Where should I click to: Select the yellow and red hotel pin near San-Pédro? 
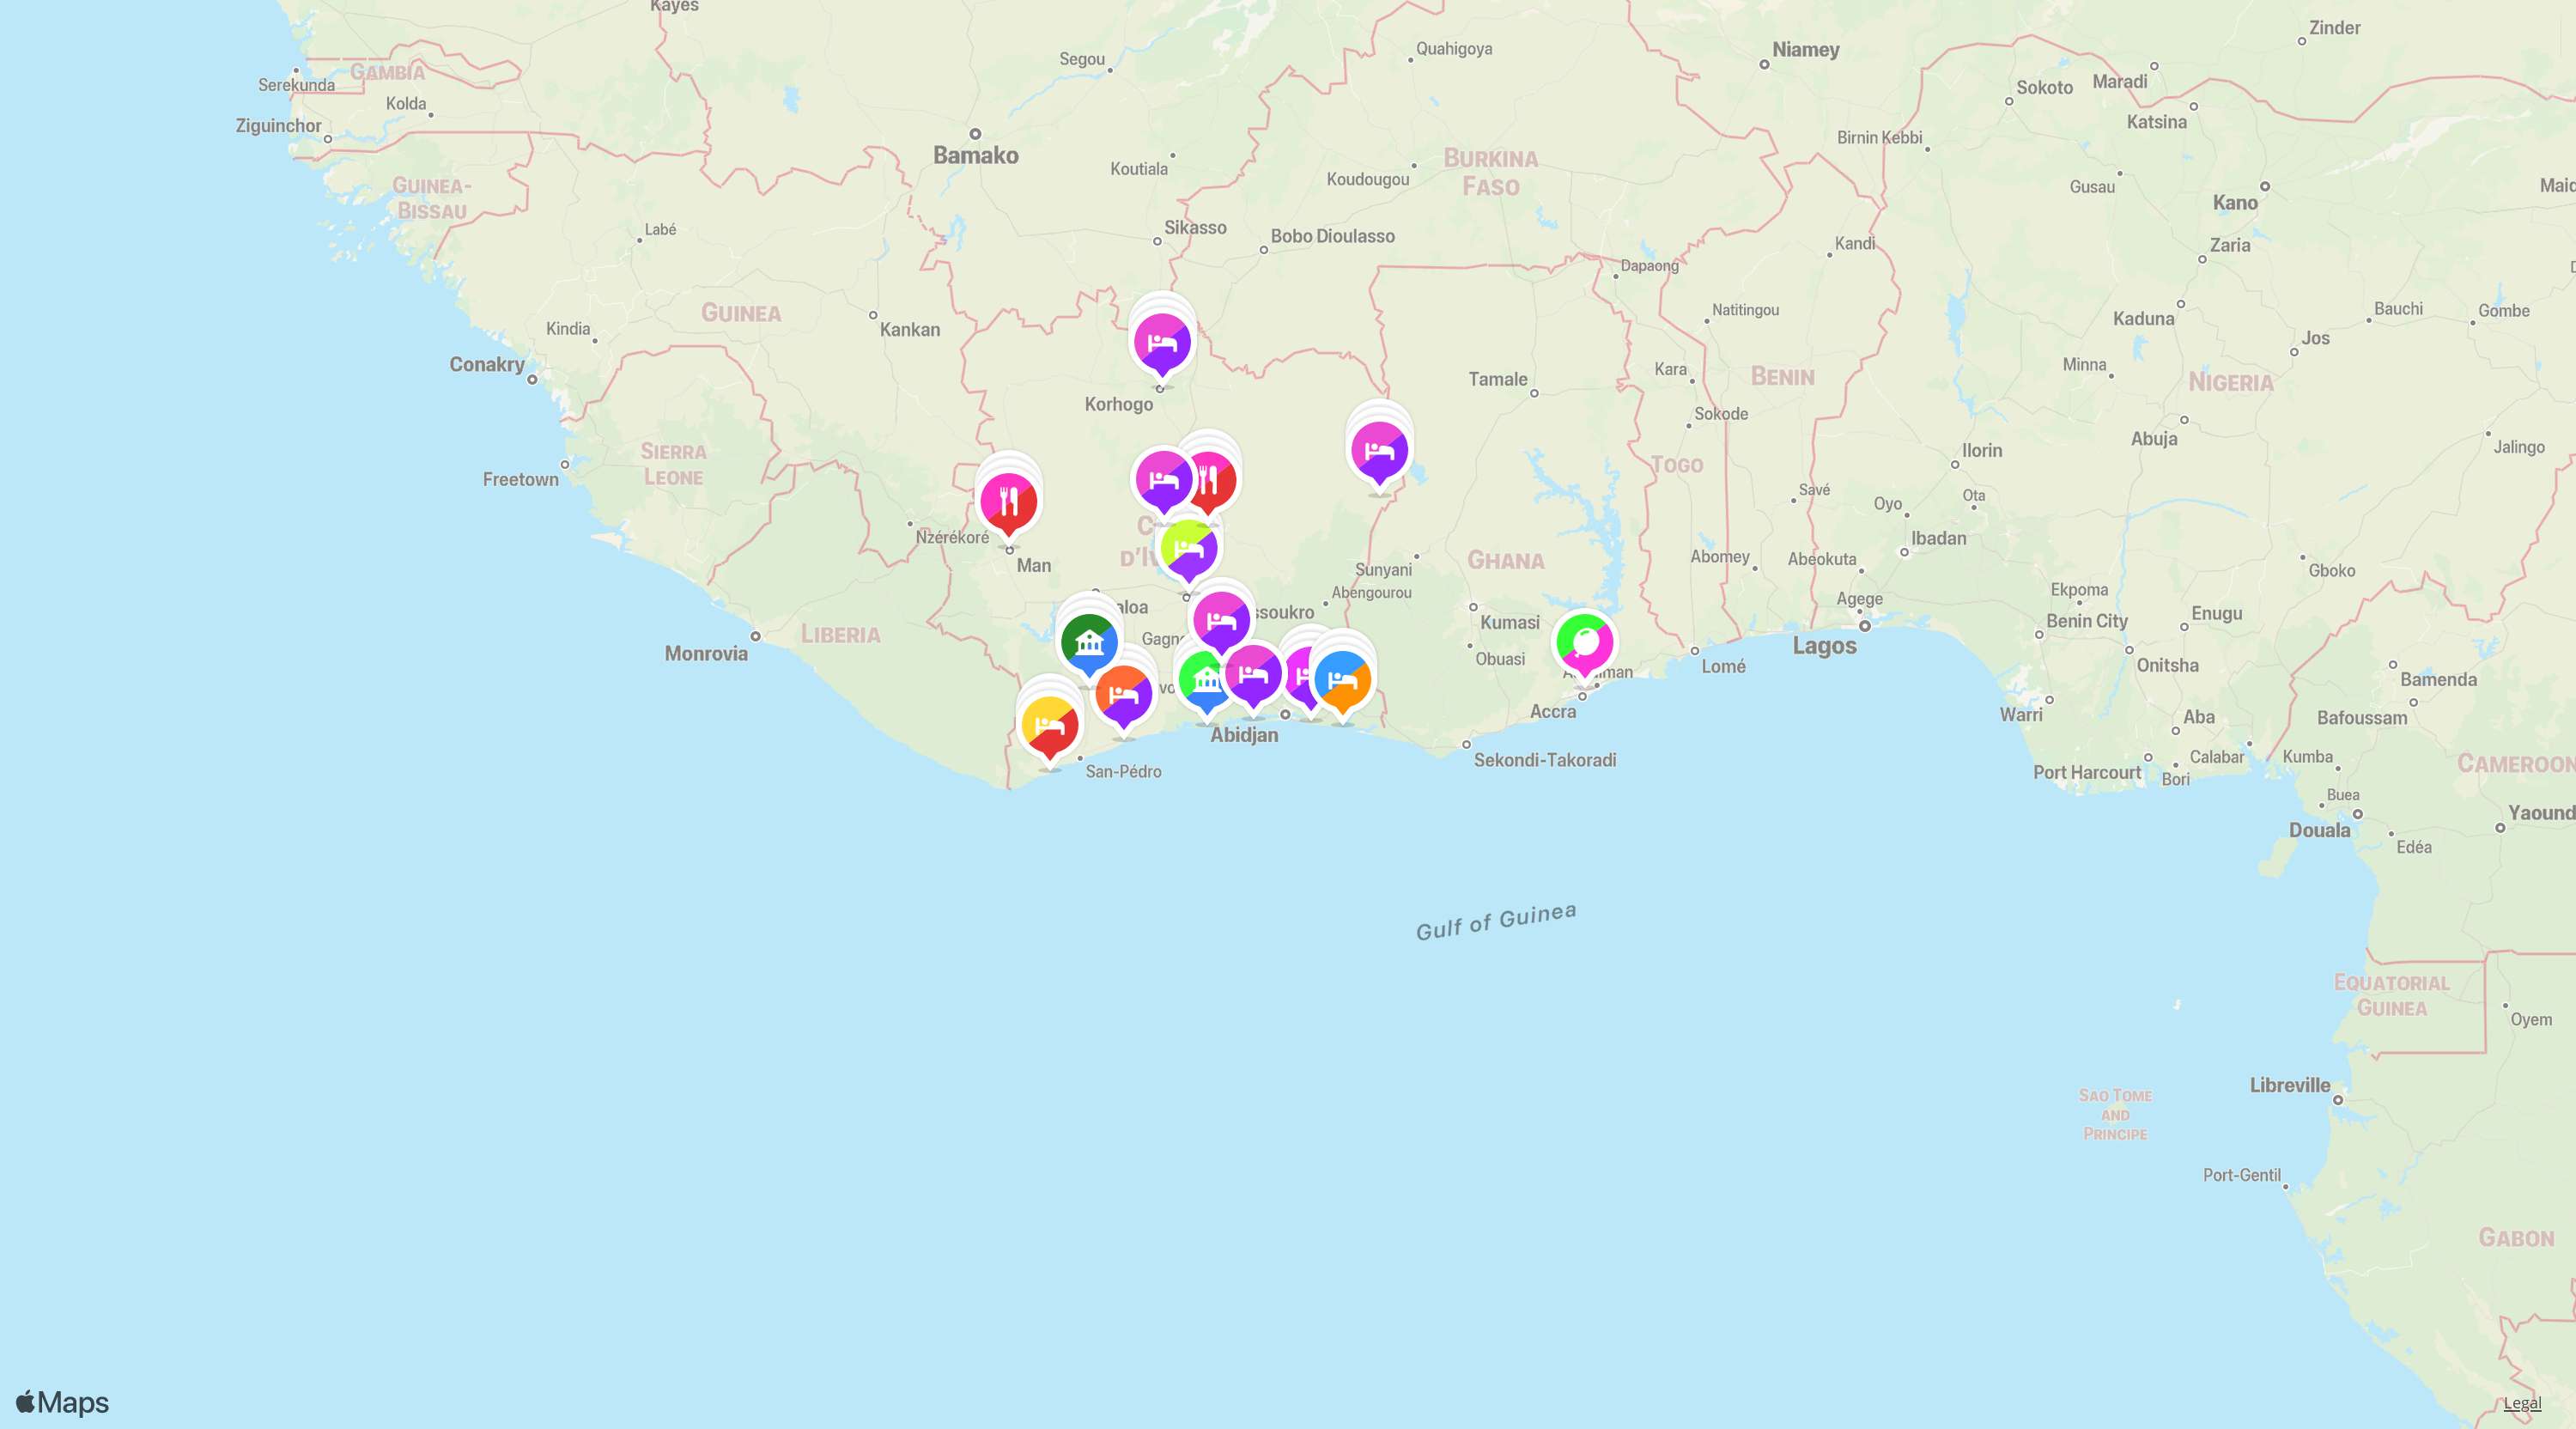pos(1050,726)
